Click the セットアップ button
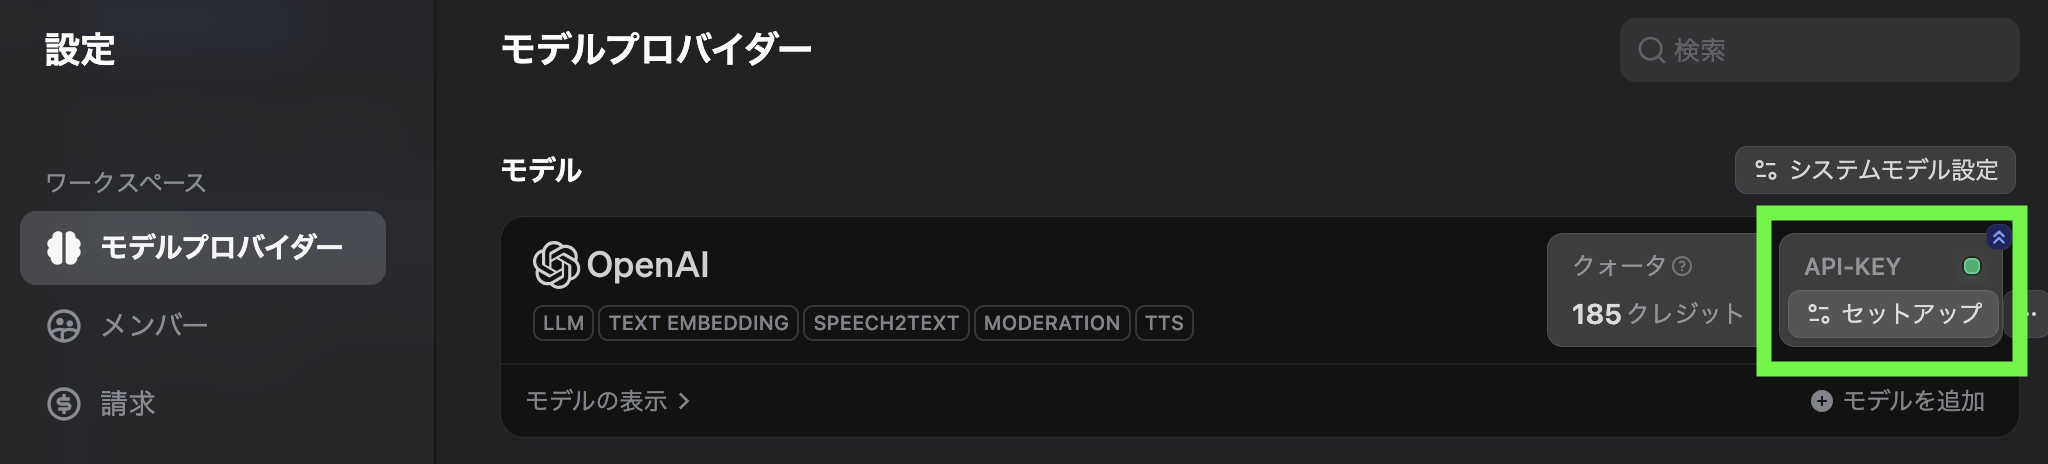 (x=1893, y=315)
